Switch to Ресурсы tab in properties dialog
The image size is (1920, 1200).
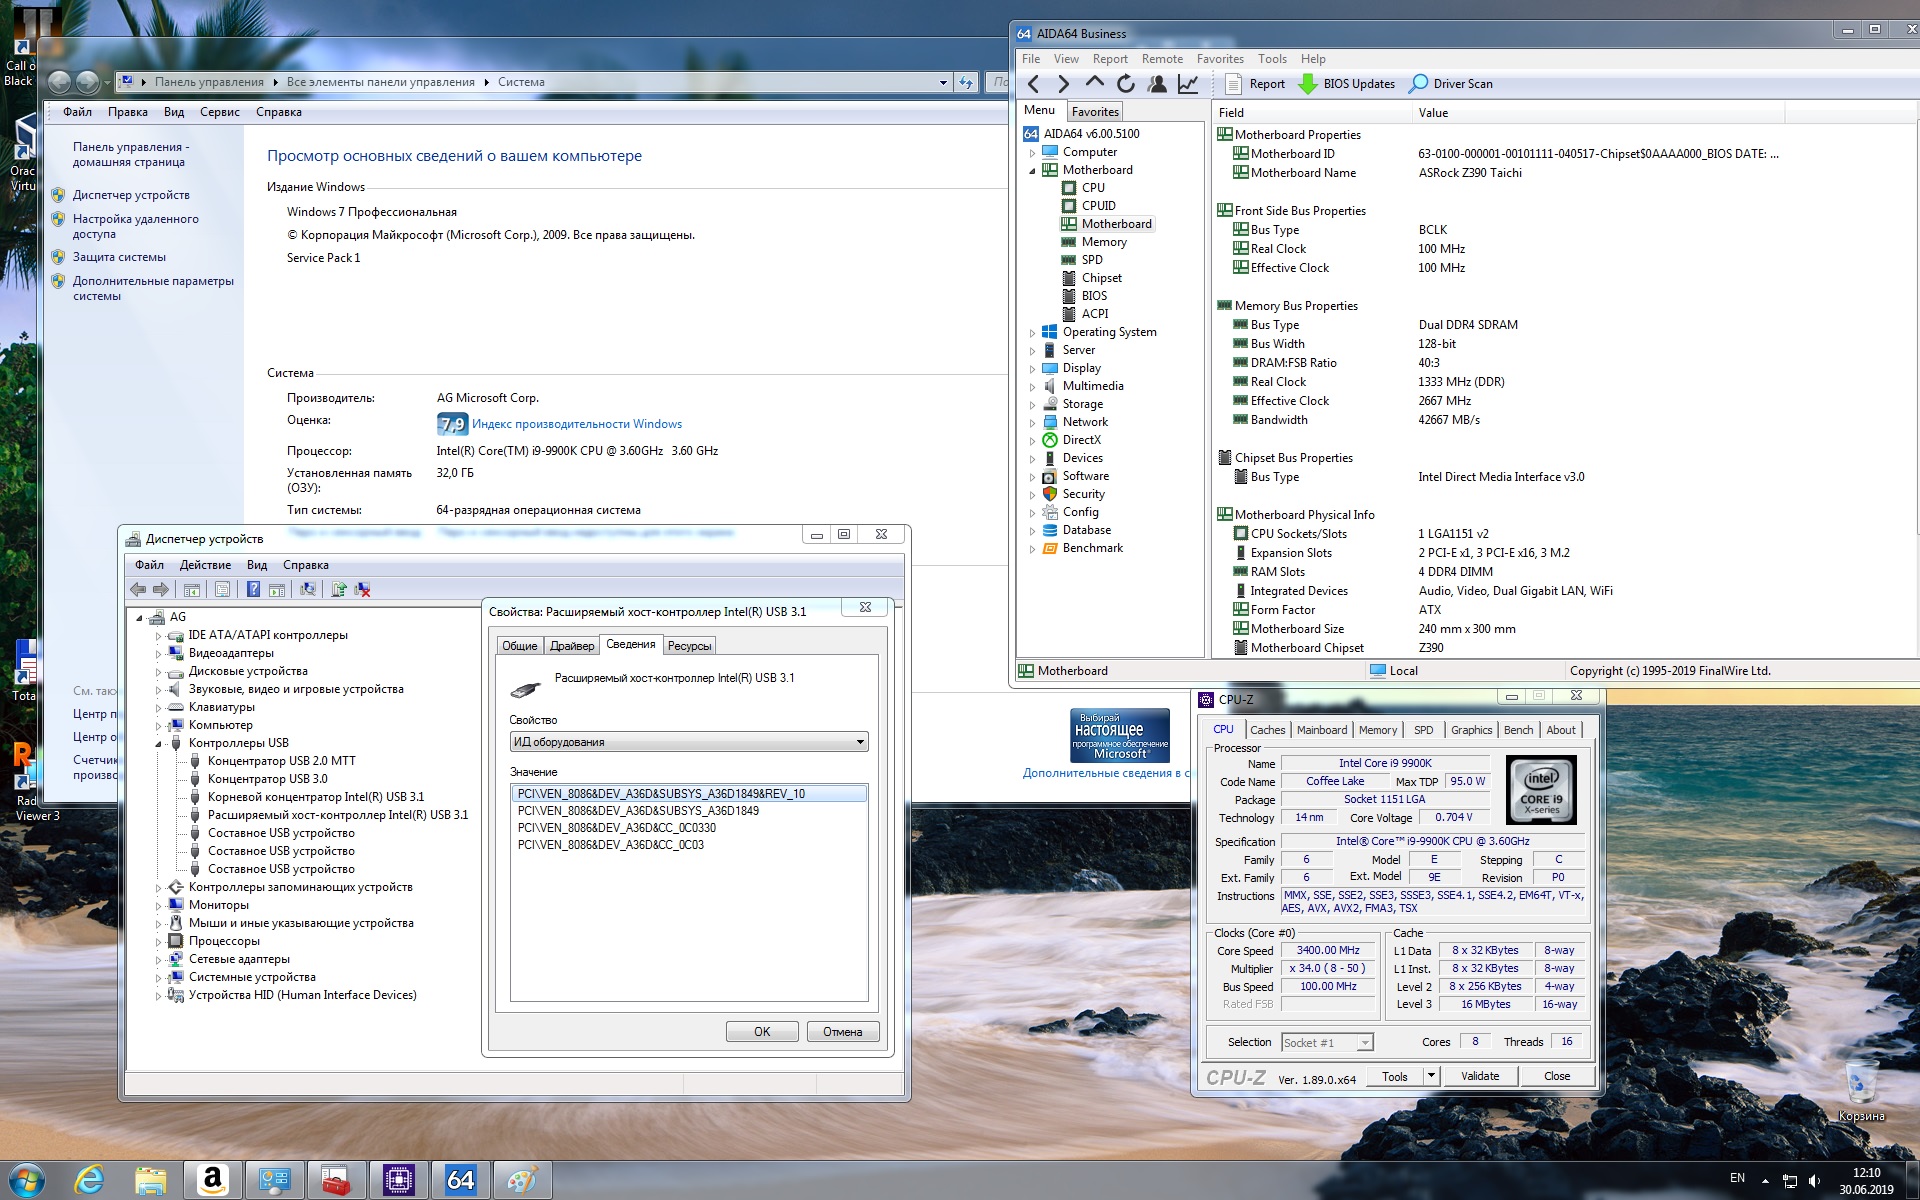click(x=689, y=646)
